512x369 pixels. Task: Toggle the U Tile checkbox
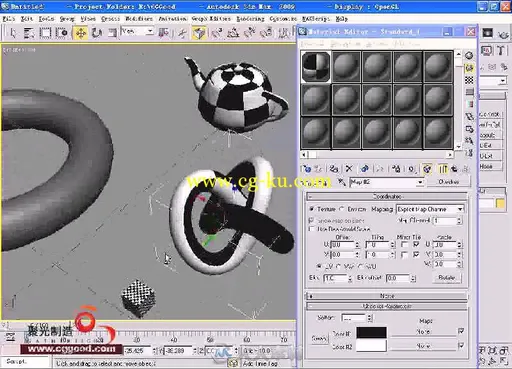point(416,245)
